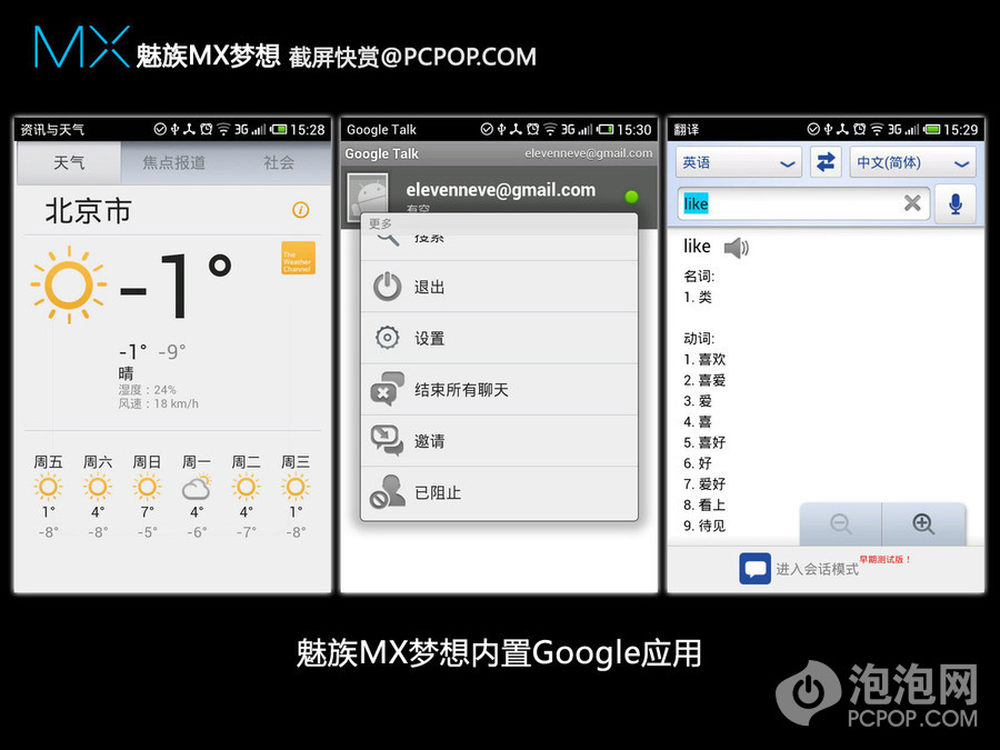Tap the 风速：18 km/h wind text
The height and width of the screenshot is (750, 1000).
click(x=158, y=404)
